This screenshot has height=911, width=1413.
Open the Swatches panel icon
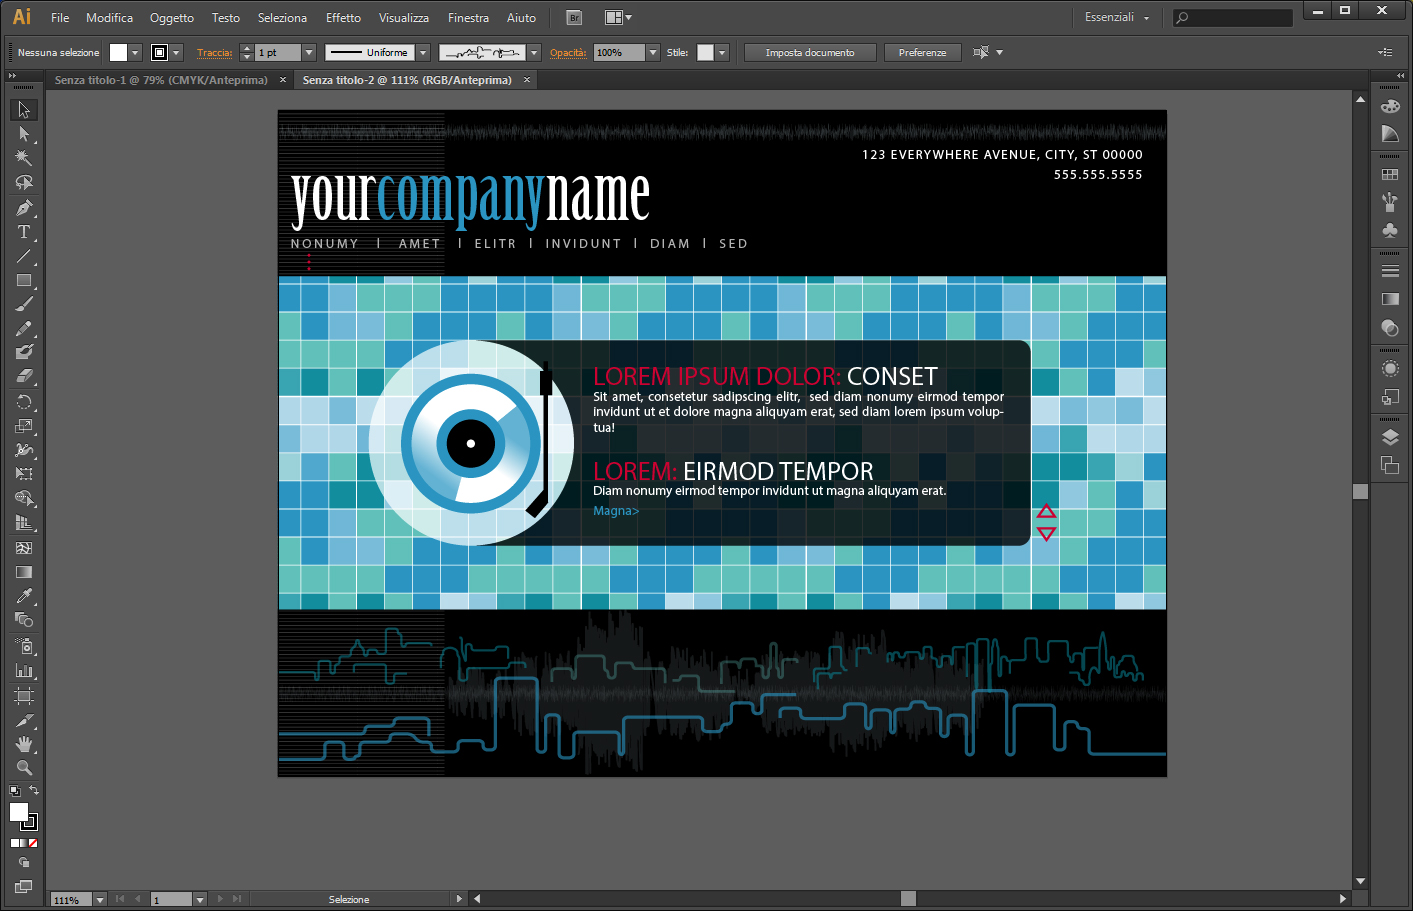1390,175
